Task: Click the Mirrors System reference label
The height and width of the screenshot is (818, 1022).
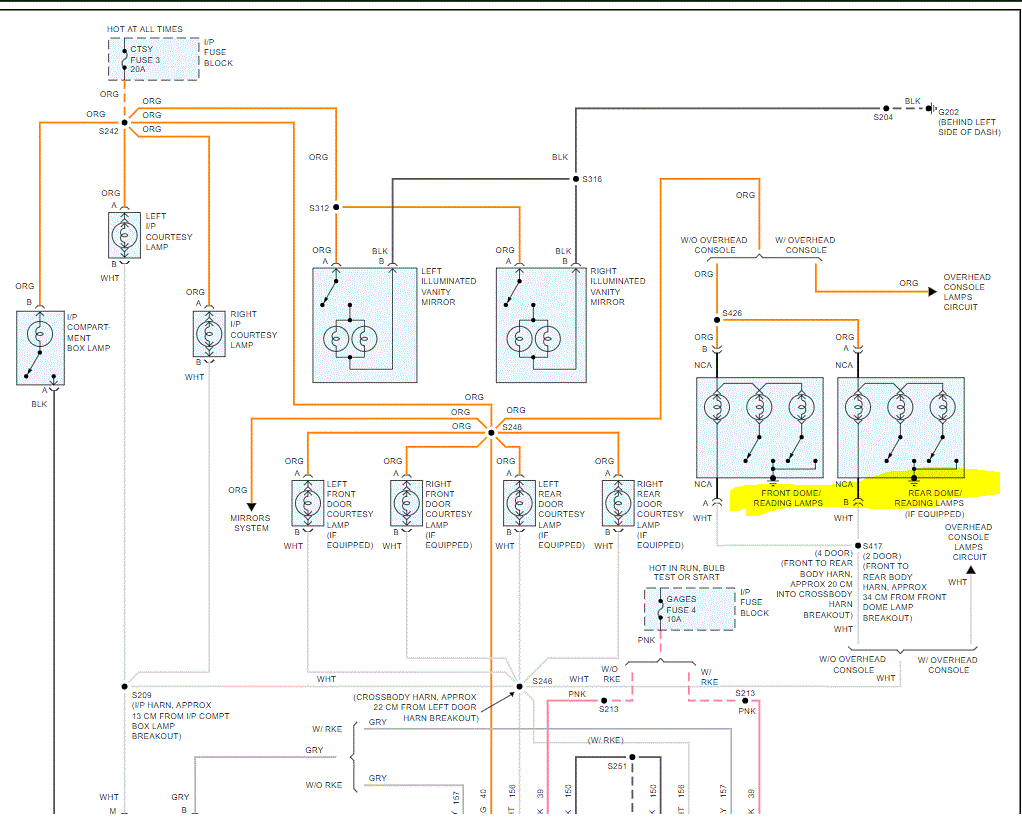Action: tap(252, 523)
